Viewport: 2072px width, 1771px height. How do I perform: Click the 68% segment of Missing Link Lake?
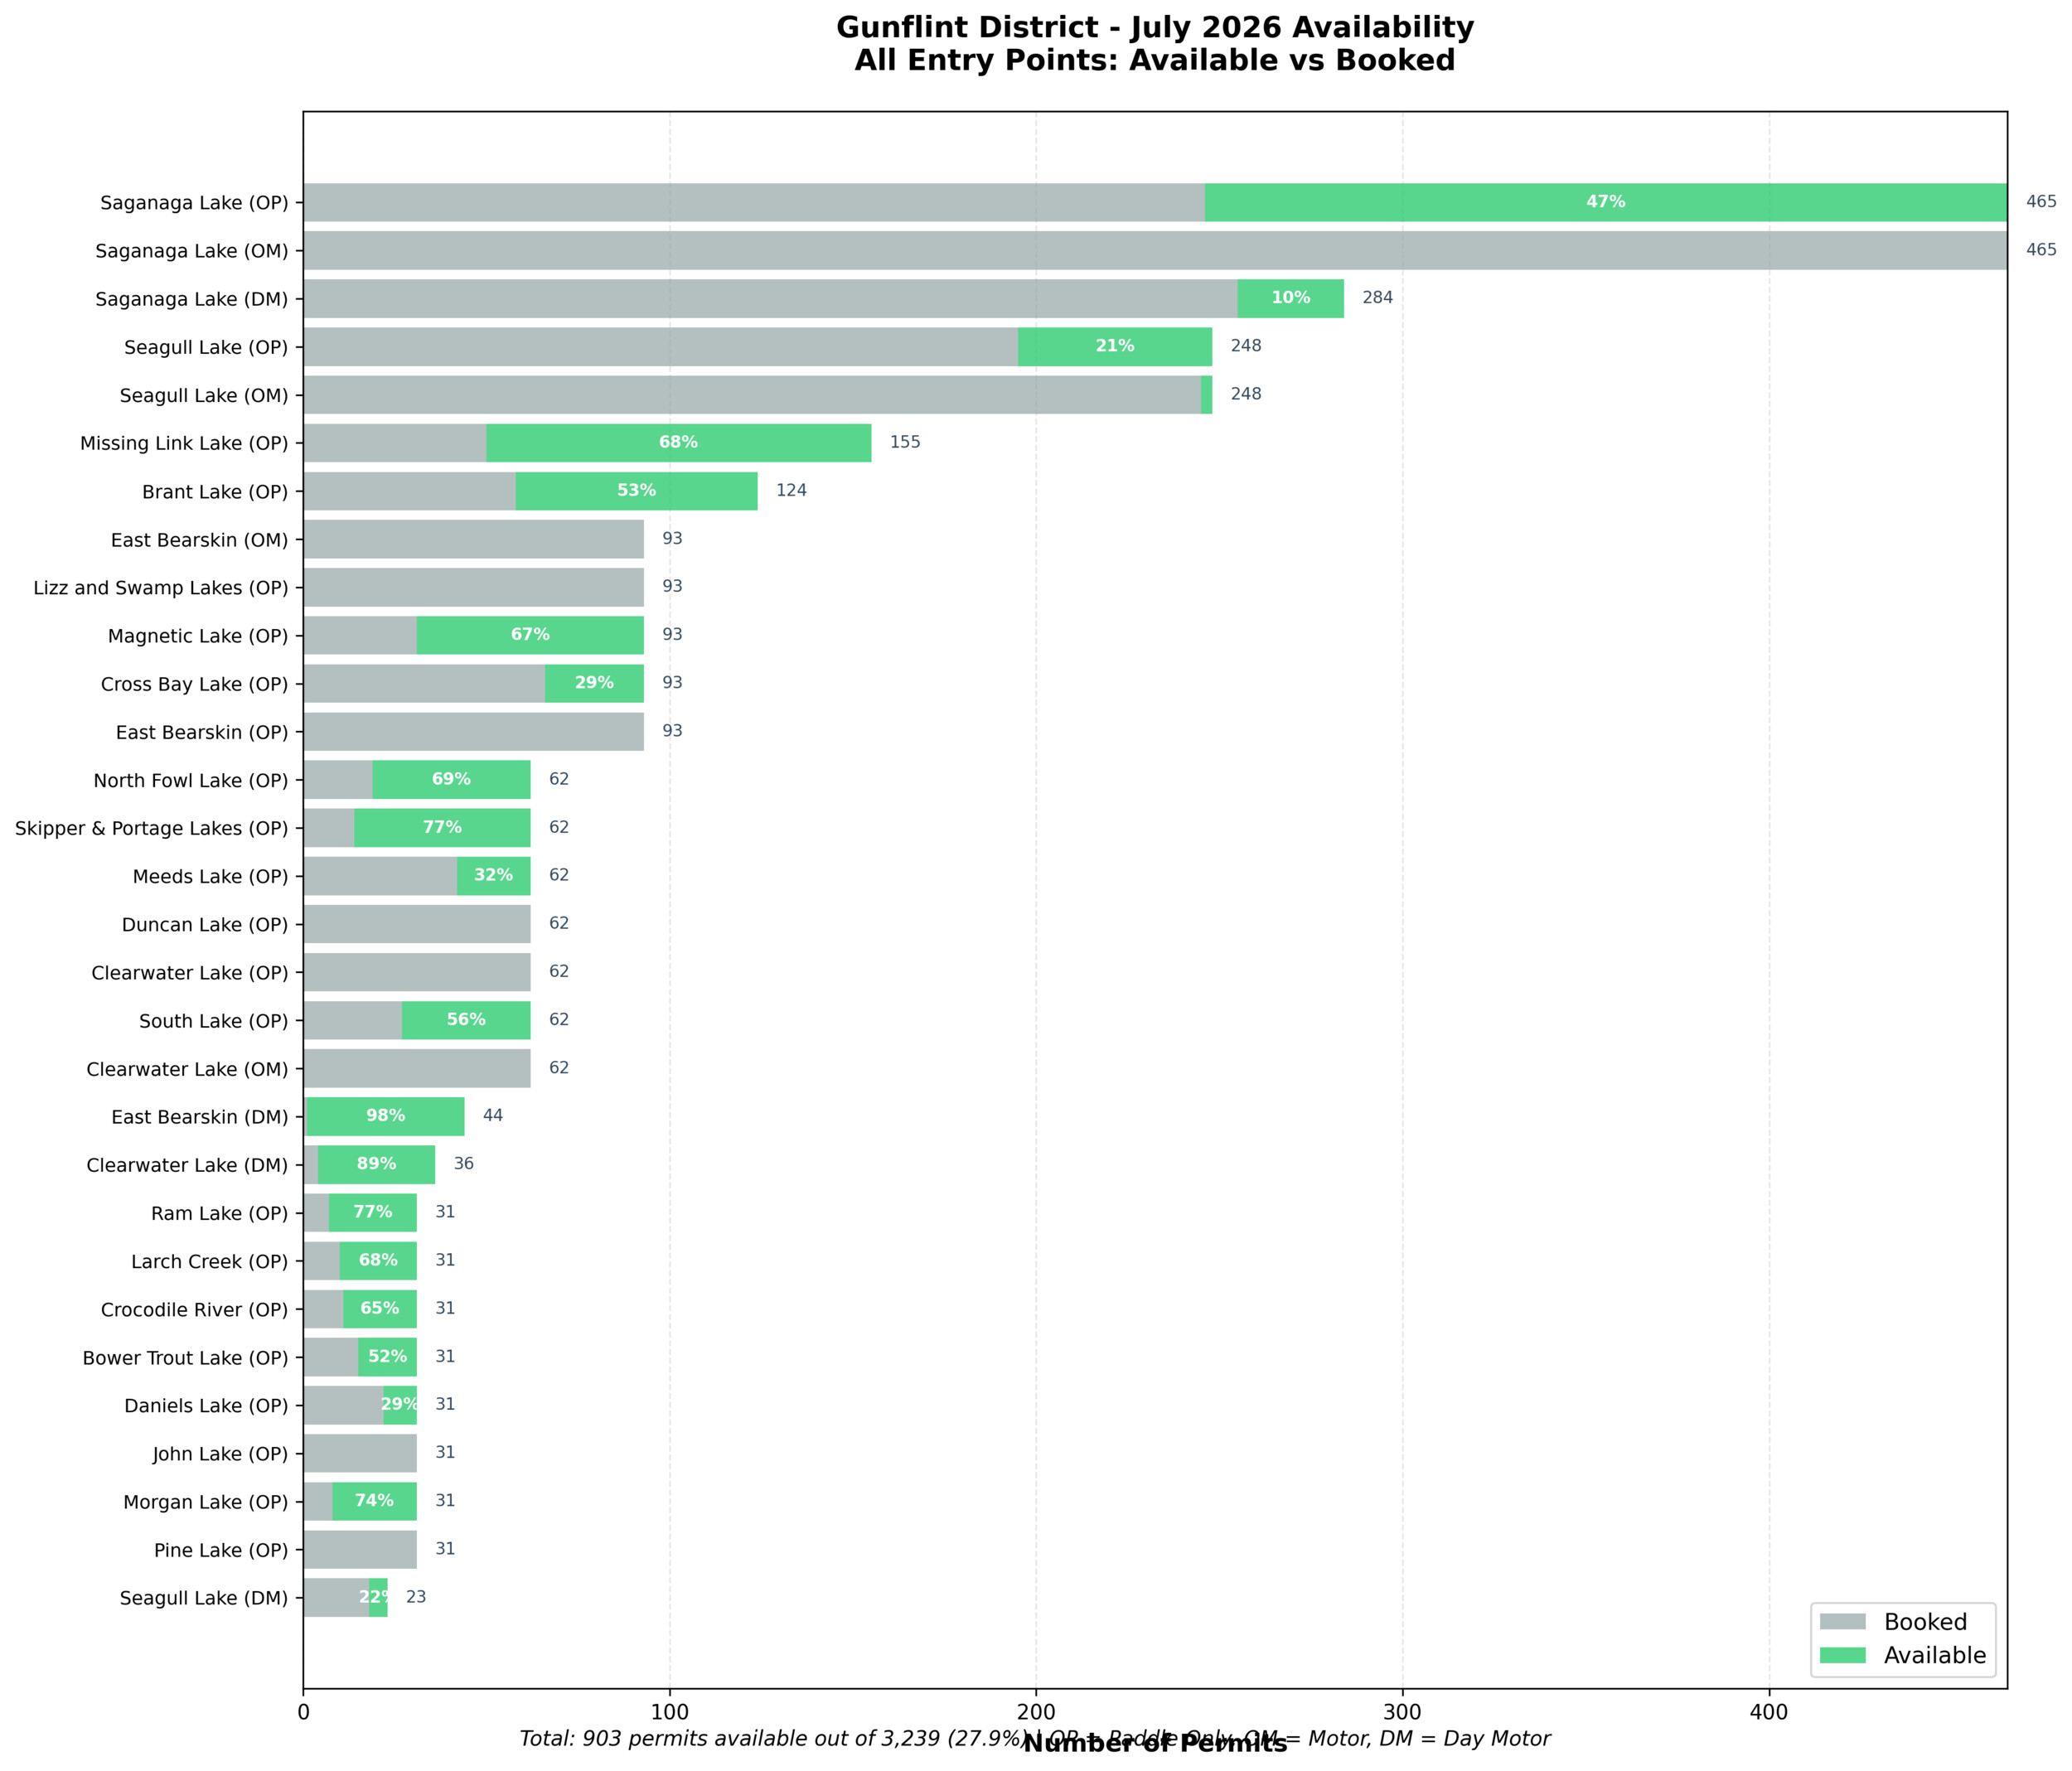tap(678, 442)
